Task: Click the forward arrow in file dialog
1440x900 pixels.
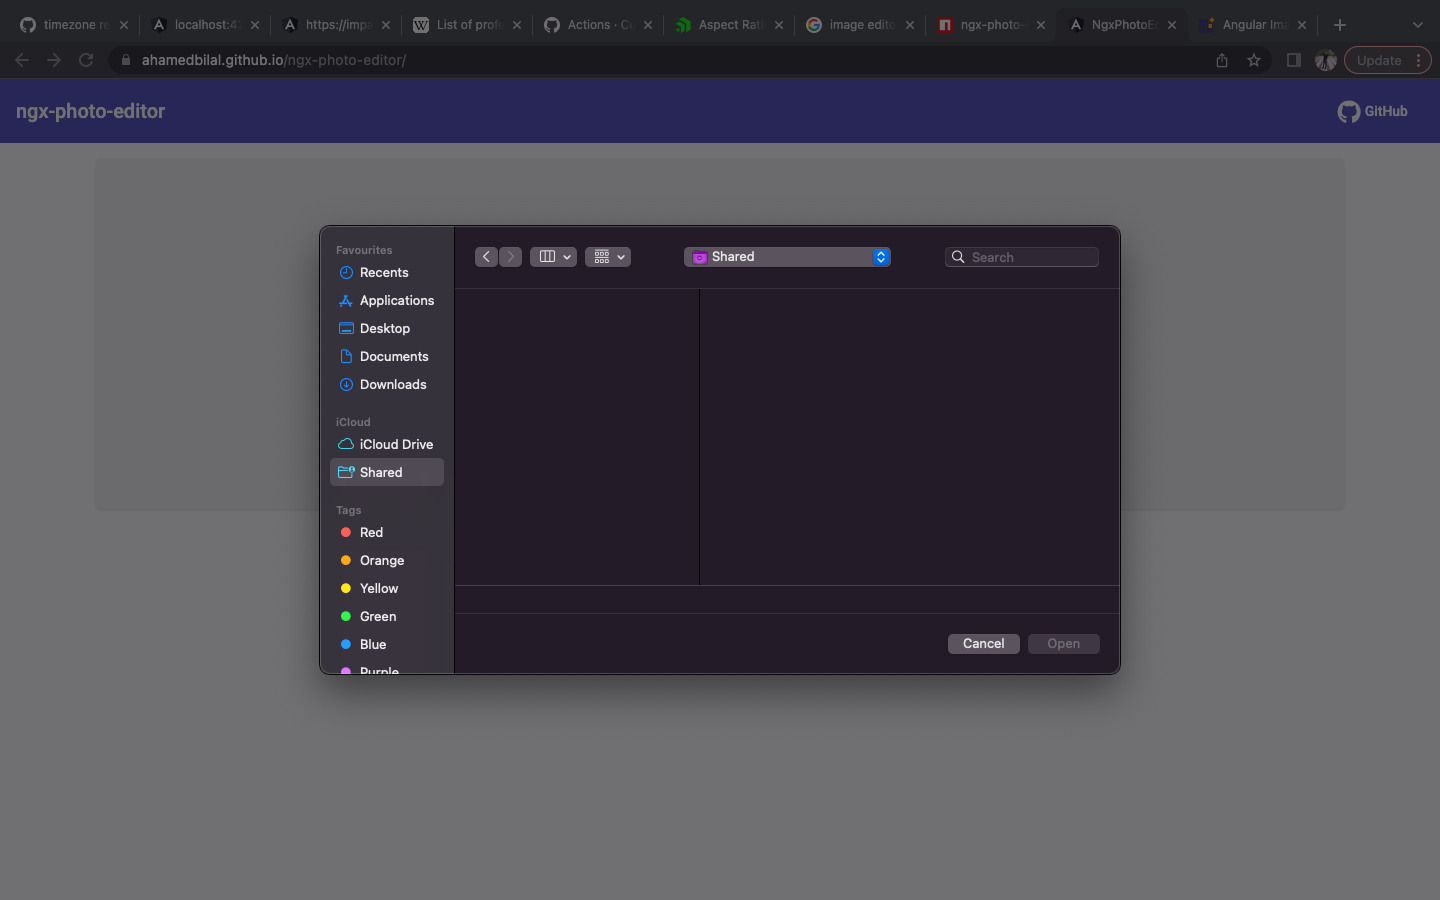Action: (511, 257)
